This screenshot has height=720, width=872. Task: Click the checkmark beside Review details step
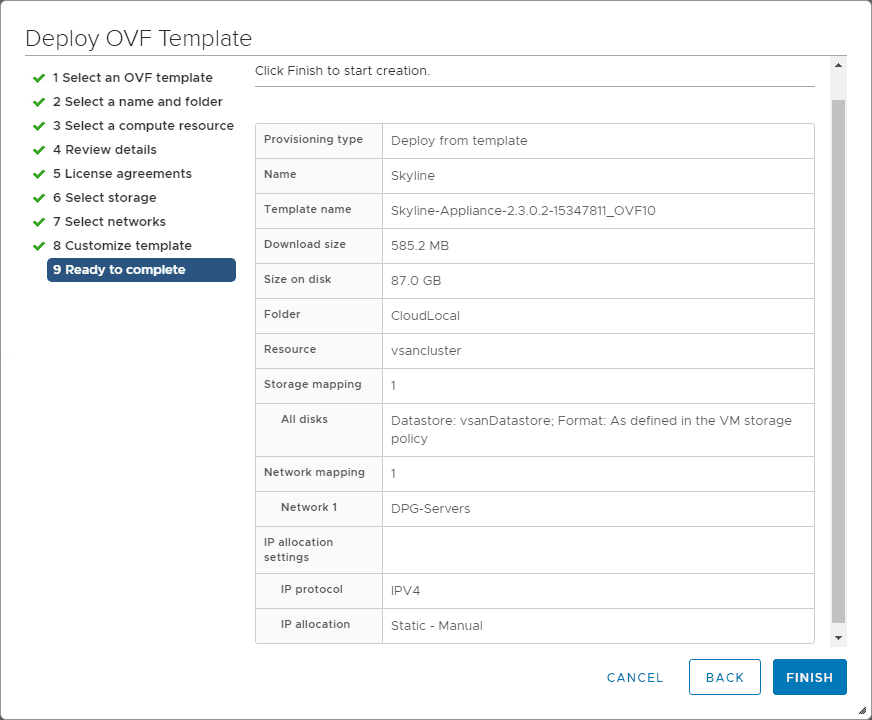point(39,150)
